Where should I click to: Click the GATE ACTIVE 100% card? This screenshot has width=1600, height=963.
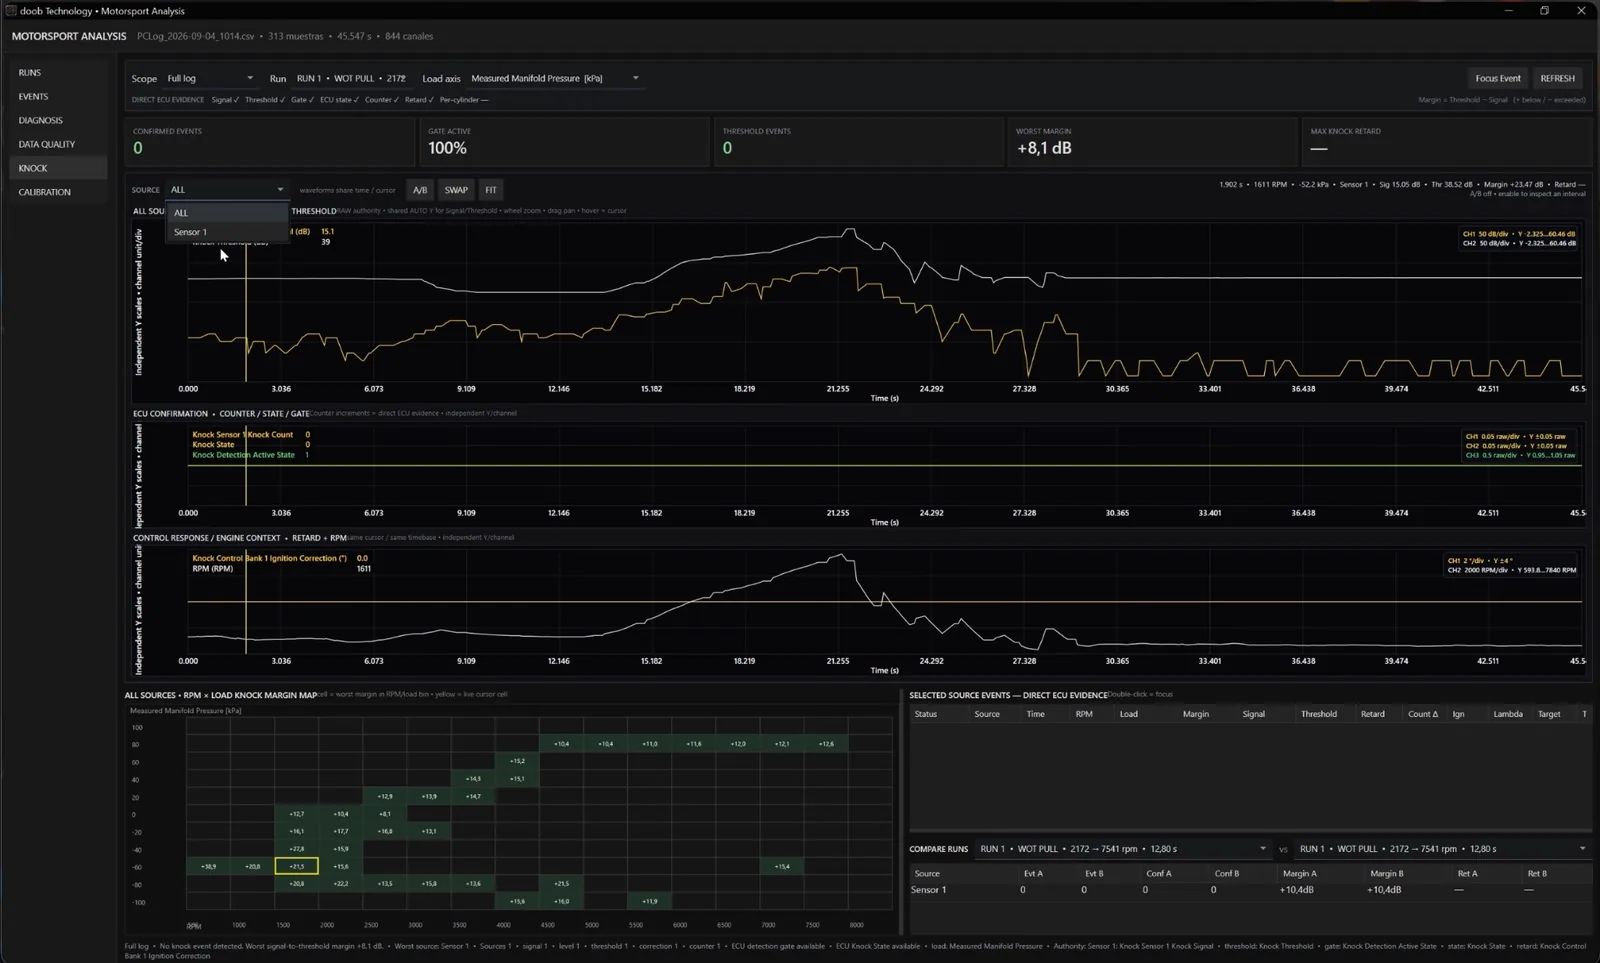tap(565, 142)
